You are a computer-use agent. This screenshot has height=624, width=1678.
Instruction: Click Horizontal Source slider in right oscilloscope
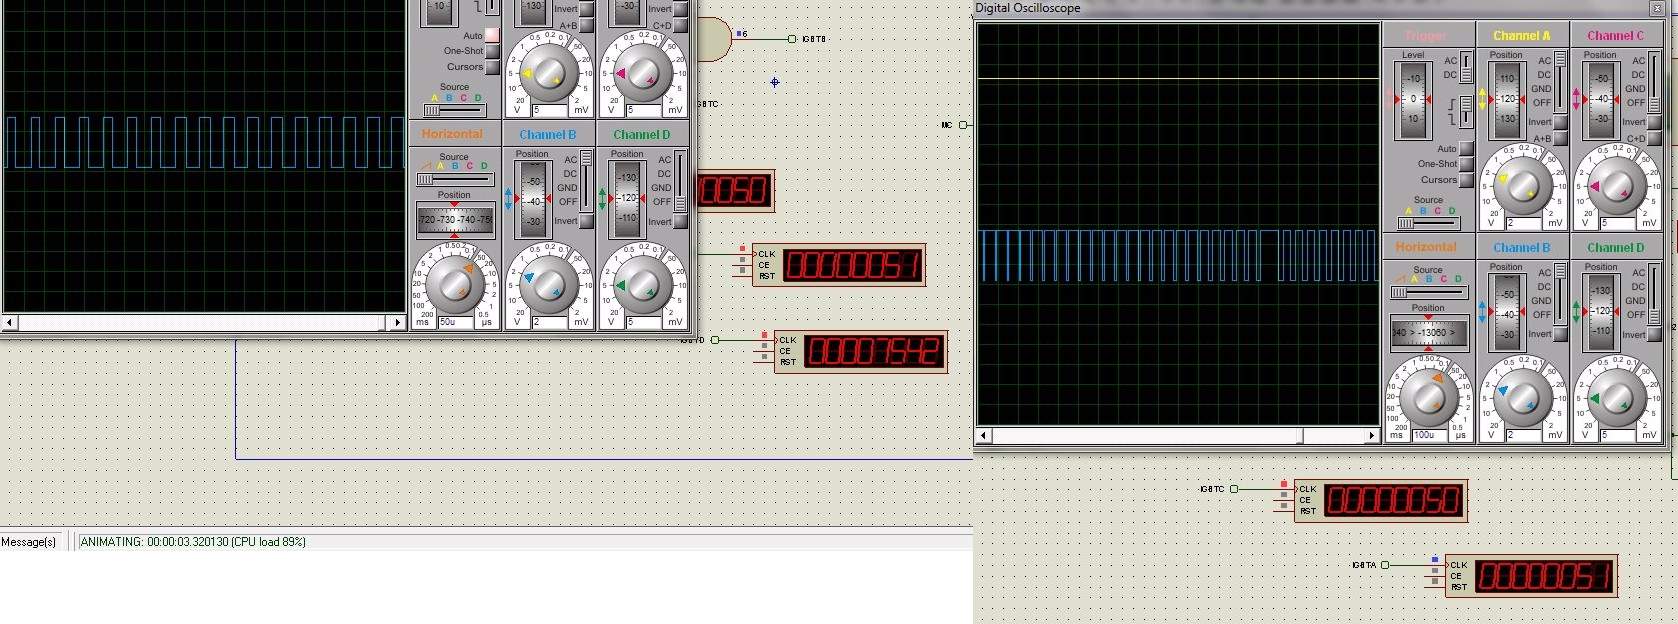pyautogui.click(x=1428, y=292)
